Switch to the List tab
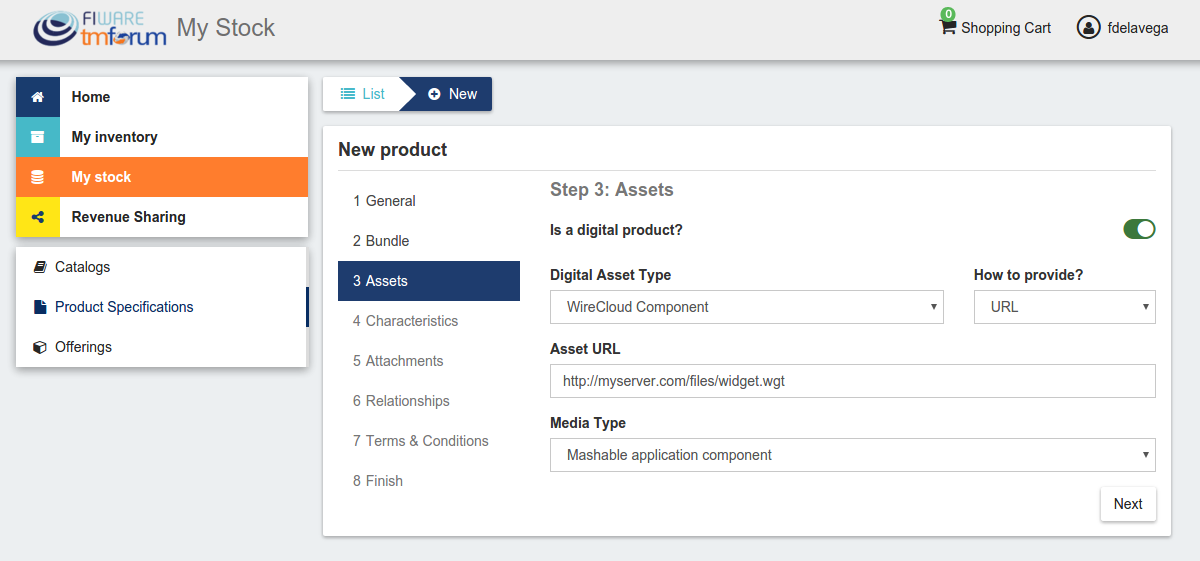This screenshot has height=561, width=1200. 362,94
